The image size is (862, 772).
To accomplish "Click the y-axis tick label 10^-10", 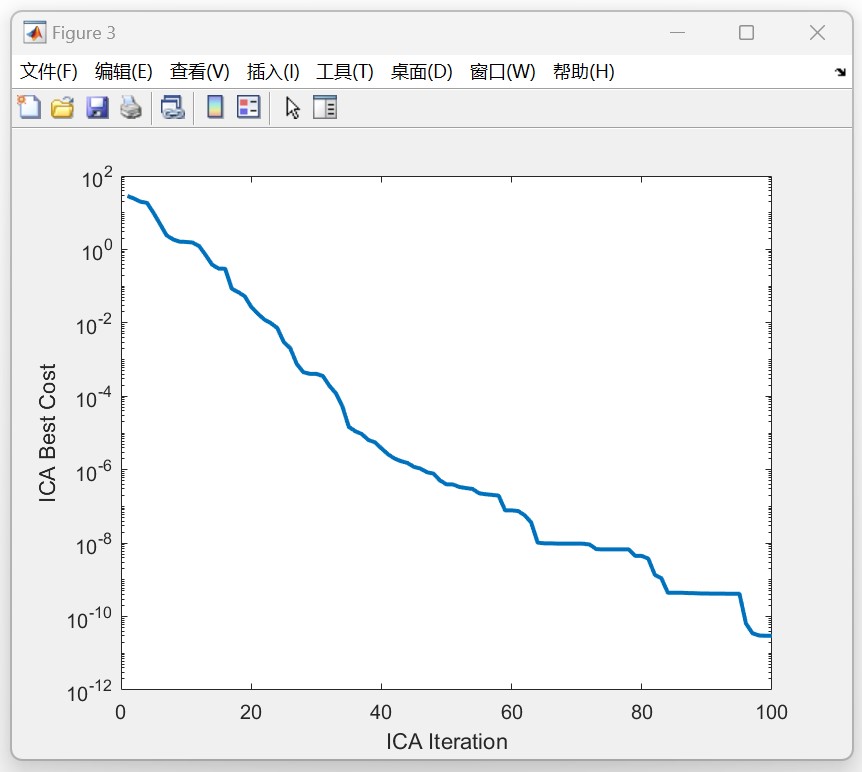I will tap(89, 617).
